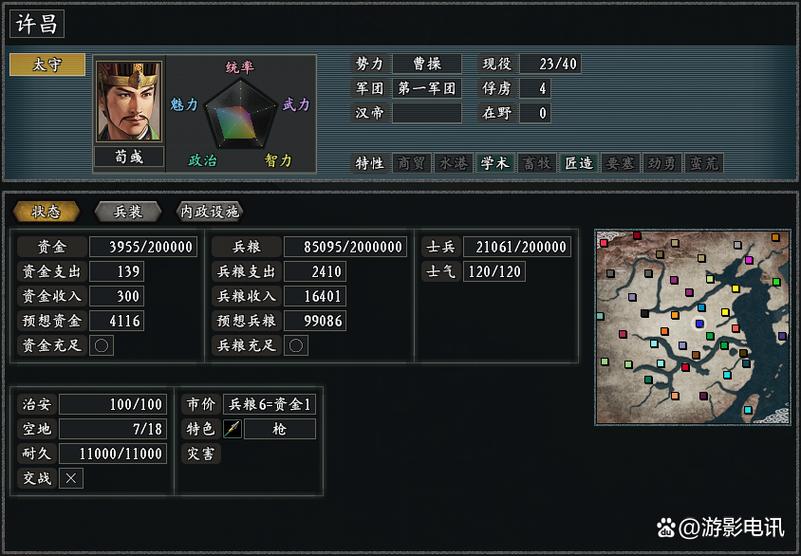801x556 pixels.
Task: Click the 荀彧 officer portrait
Action: (x=129, y=101)
